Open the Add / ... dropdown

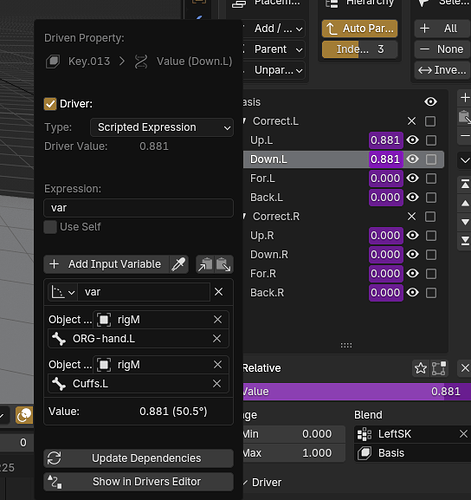[274, 29]
